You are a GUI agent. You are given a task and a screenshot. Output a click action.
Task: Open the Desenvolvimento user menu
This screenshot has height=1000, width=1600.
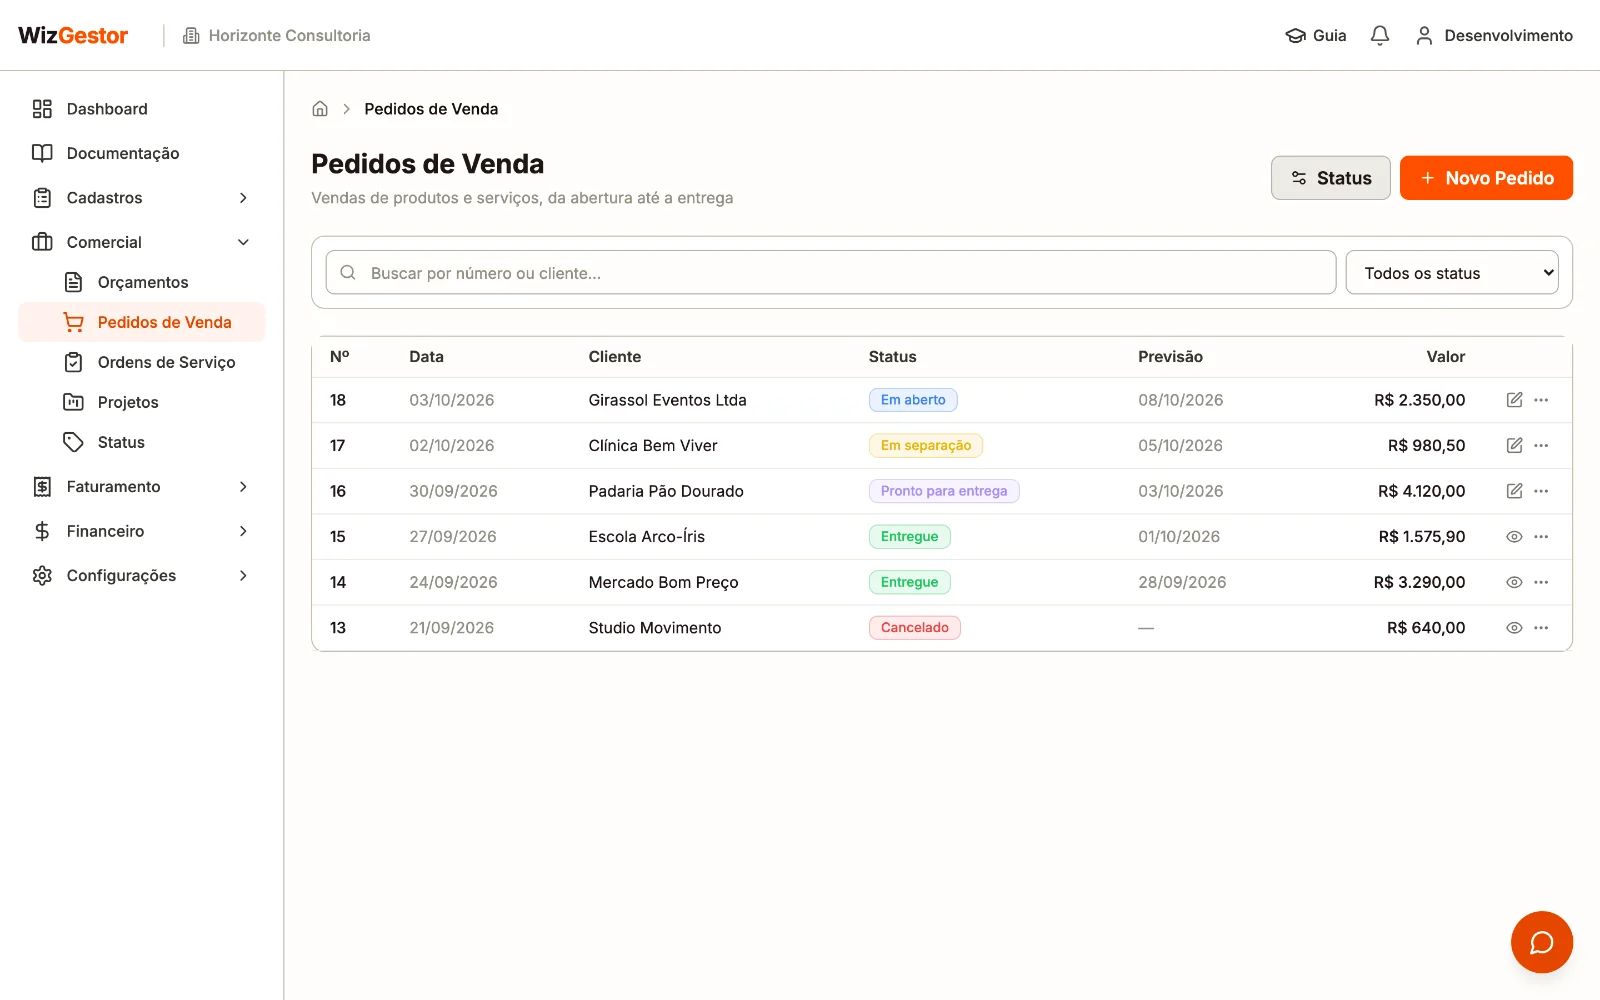tap(1494, 36)
